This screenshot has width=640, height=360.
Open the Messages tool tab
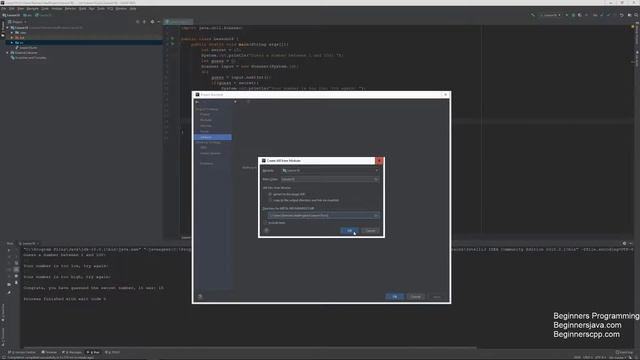[x=72, y=352]
